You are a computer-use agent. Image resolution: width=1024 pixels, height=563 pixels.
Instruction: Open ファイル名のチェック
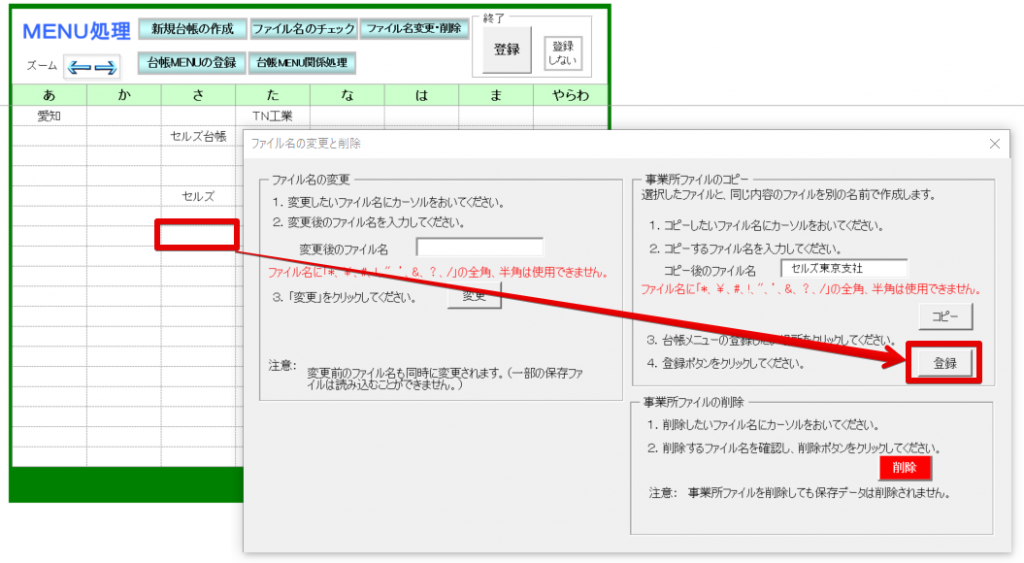pos(304,29)
